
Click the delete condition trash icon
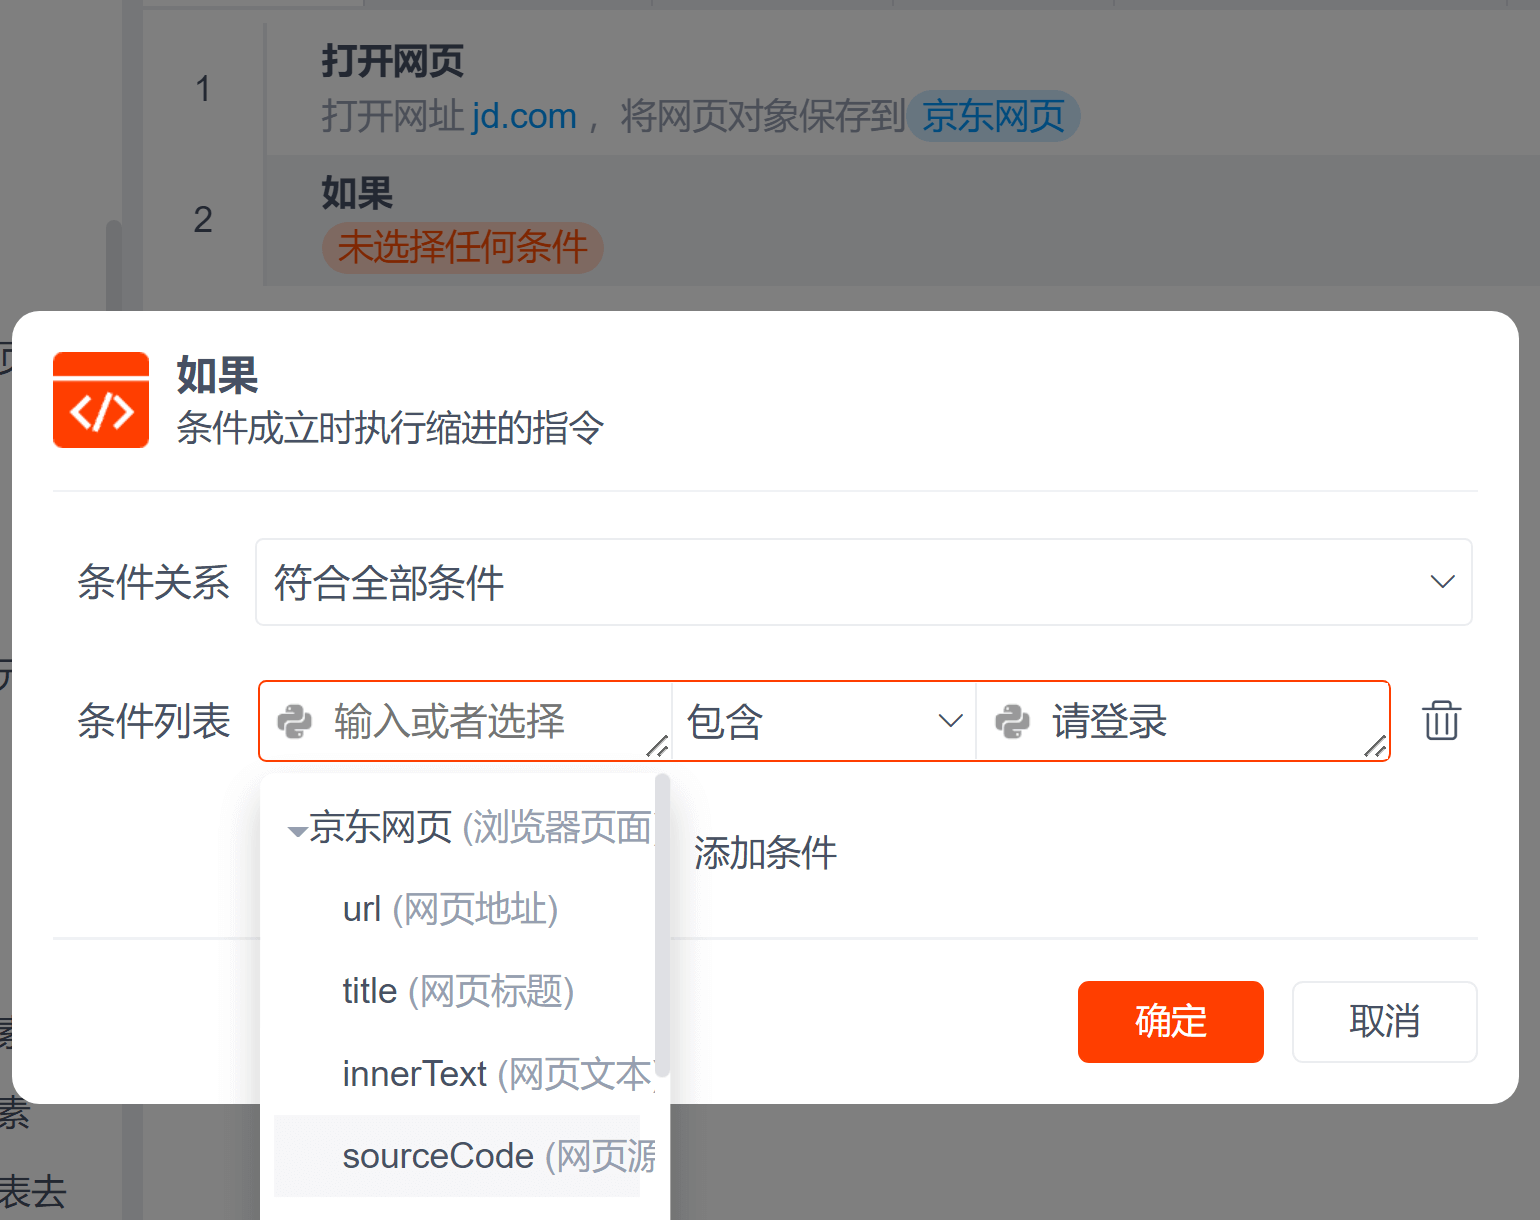[x=1441, y=721]
